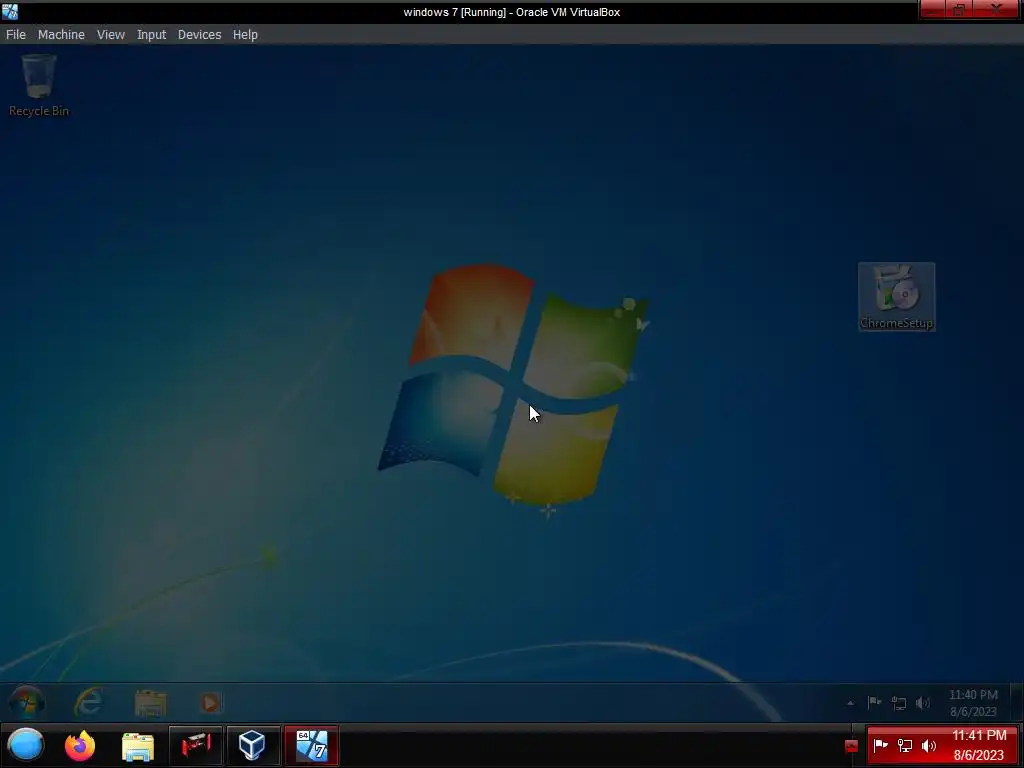This screenshot has height=768, width=1024.
Task: Open the Input menu
Action: coord(152,35)
